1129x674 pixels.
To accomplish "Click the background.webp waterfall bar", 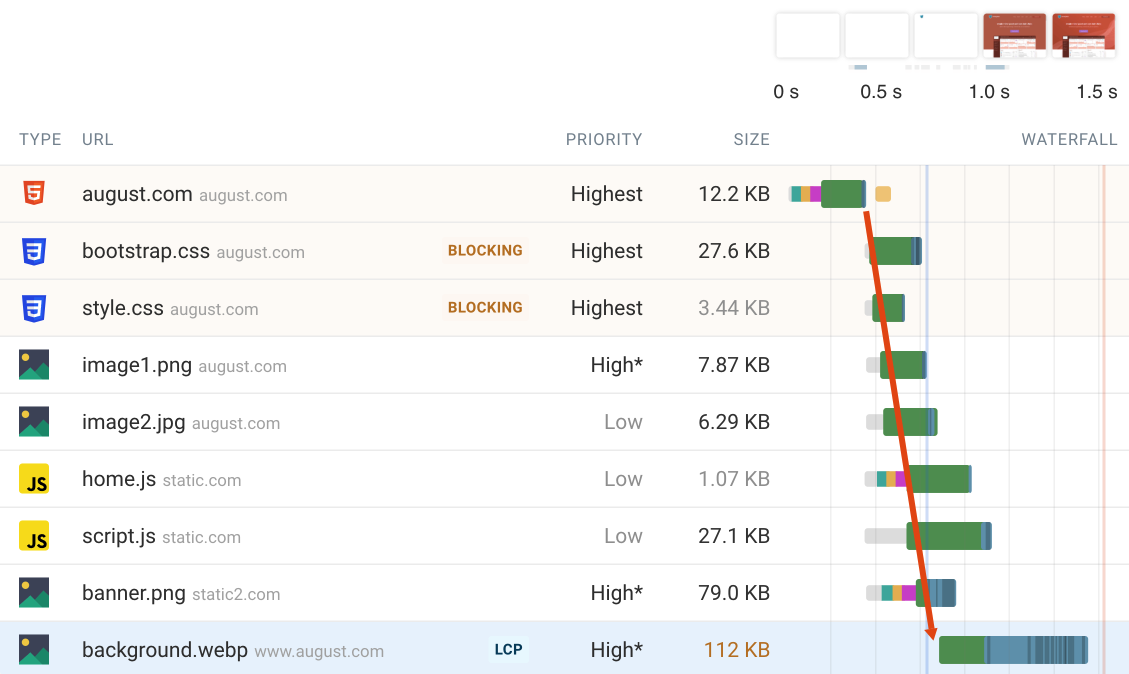I will [1013, 650].
